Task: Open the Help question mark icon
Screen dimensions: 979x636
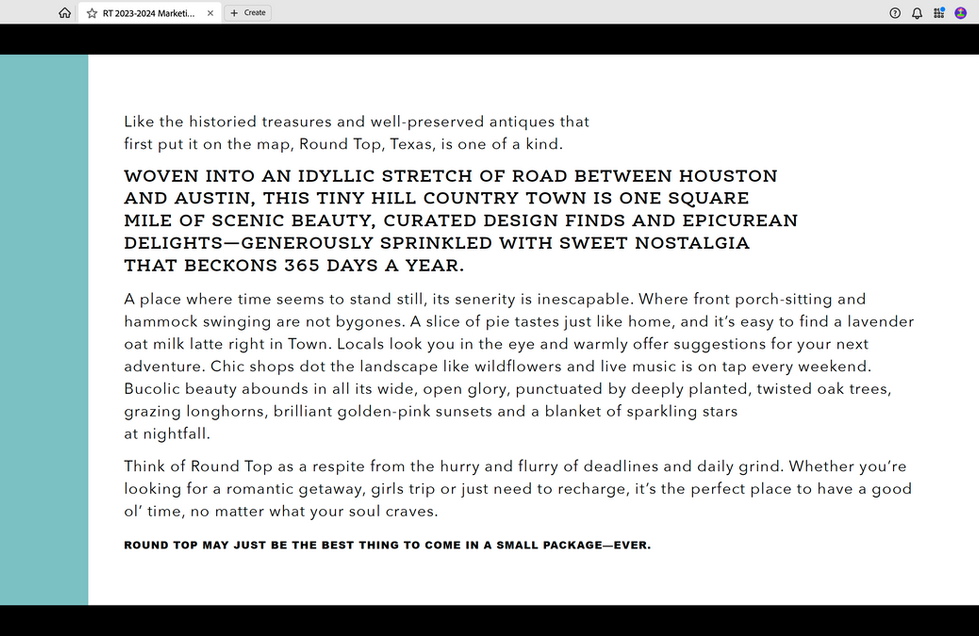Action: [x=895, y=13]
